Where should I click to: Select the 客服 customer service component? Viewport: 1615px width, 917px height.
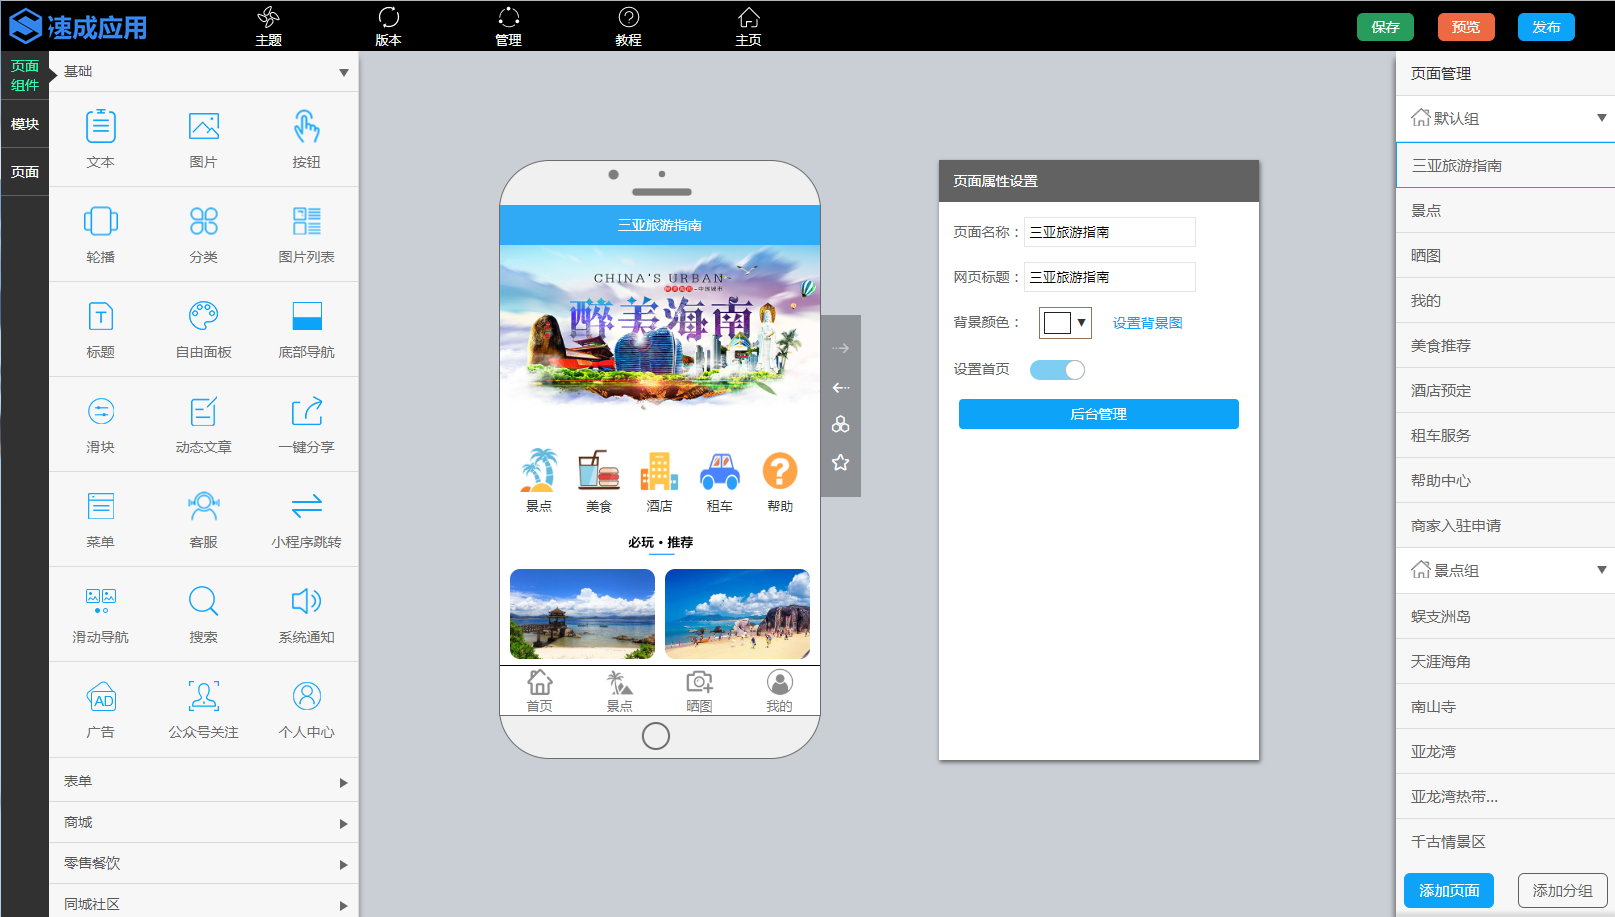(204, 506)
